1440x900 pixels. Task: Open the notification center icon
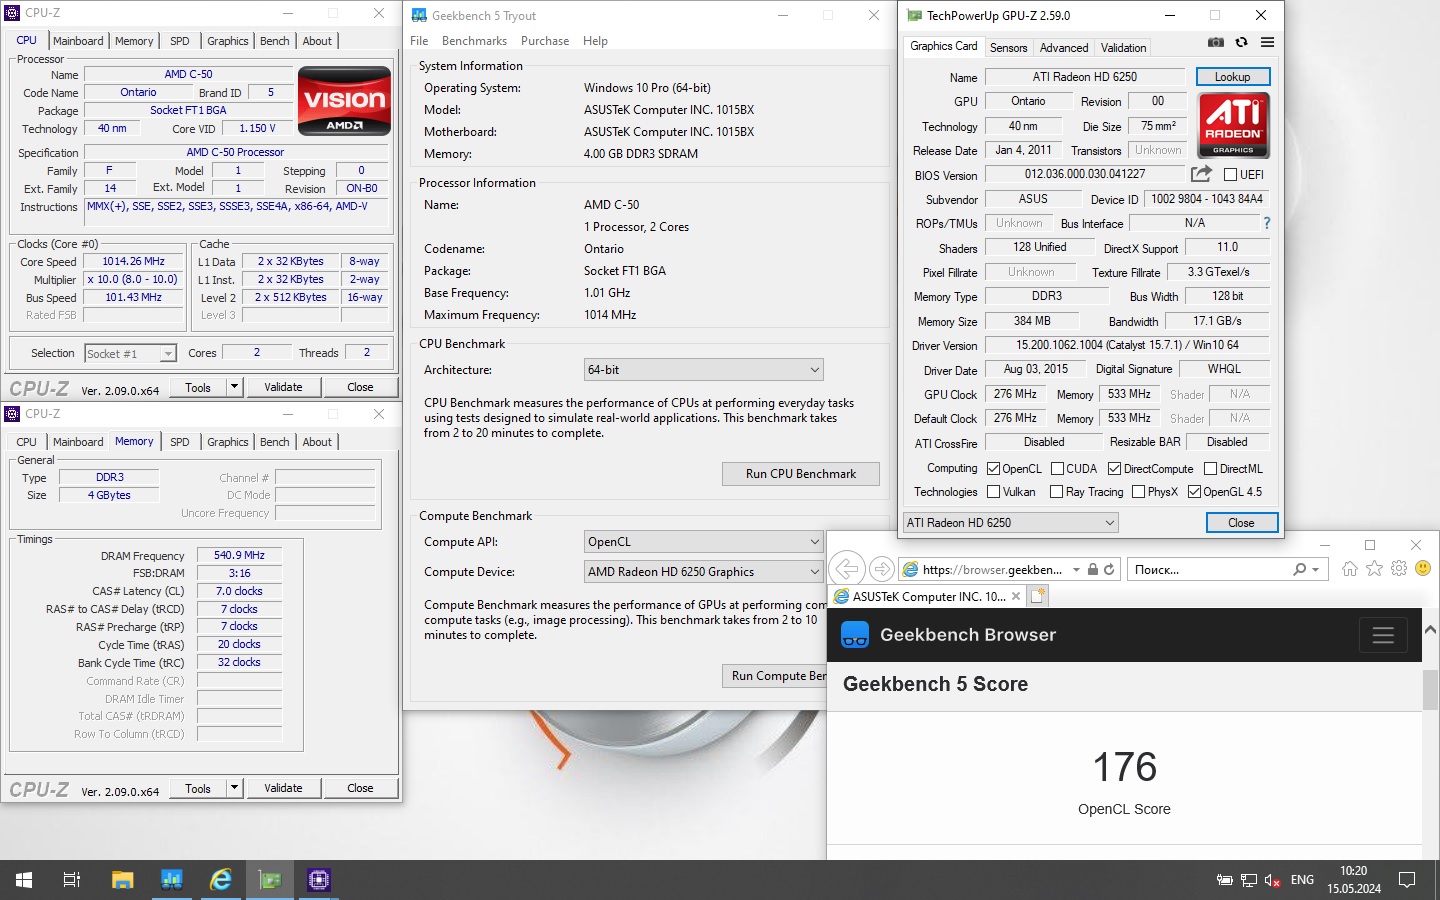[x=1407, y=880]
